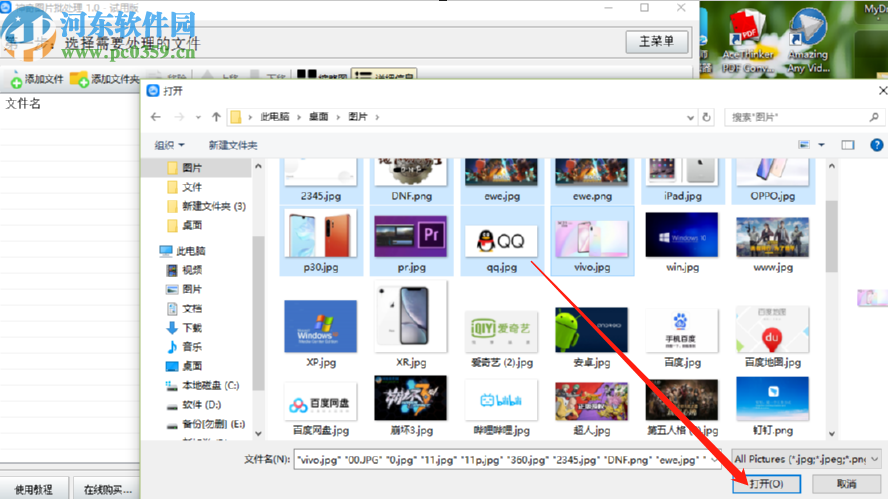The height and width of the screenshot is (499, 888).
Task: Click 在线购买 button in main window
Action: [x=108, y=489]
